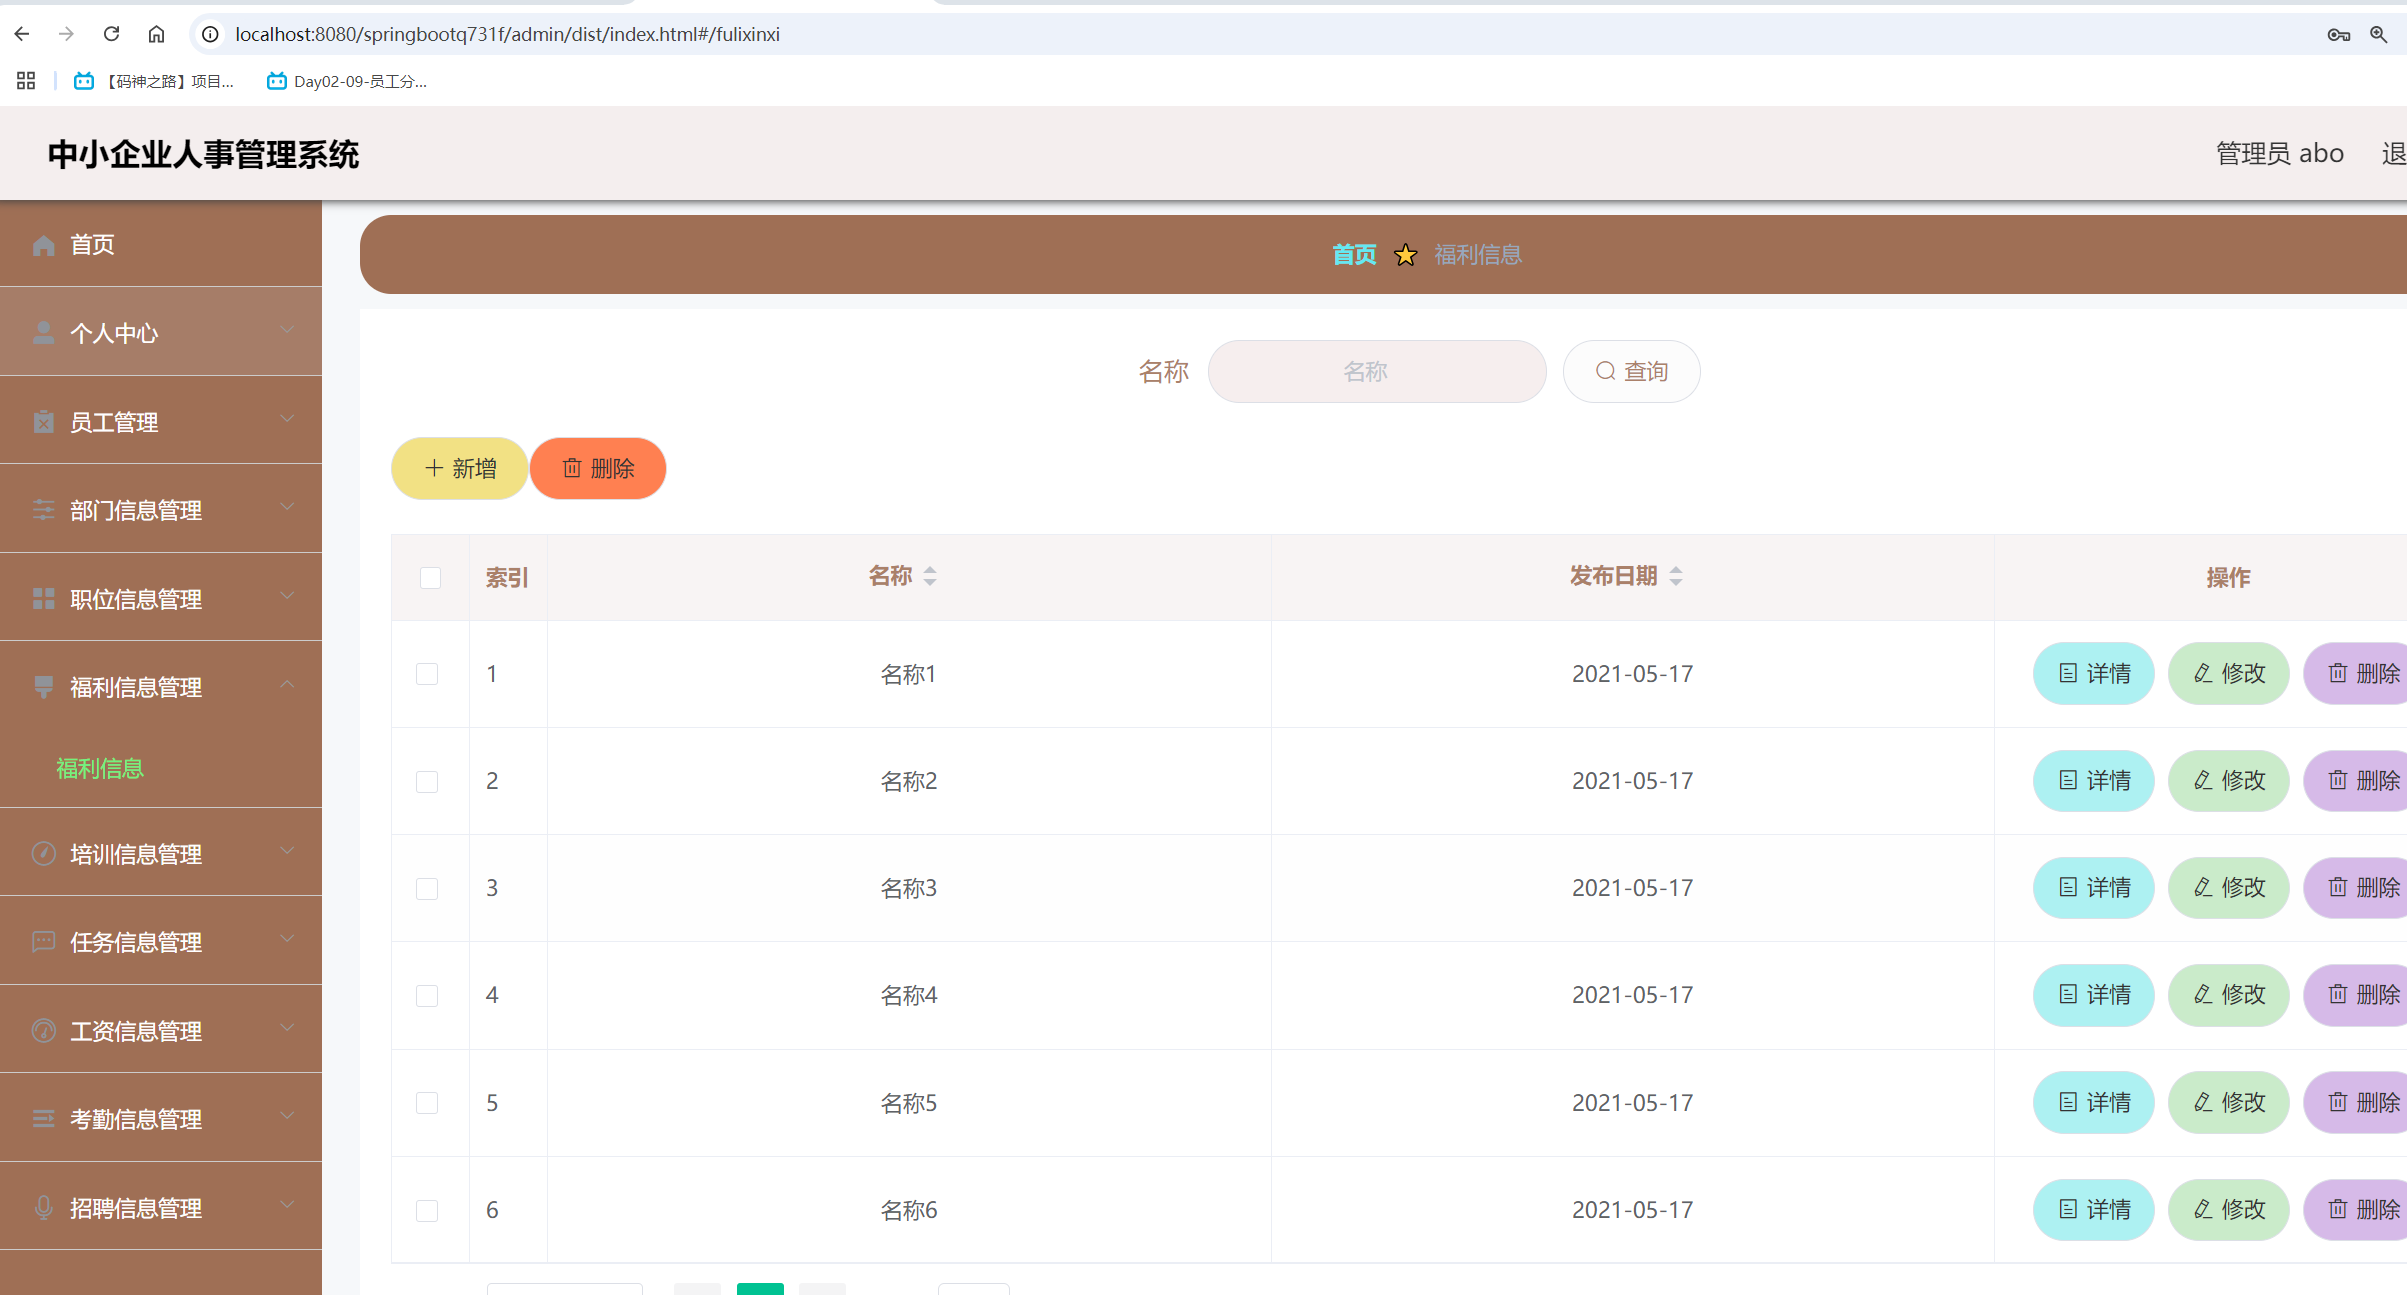Viewport: 2407px width, 1295px height.
Task: Click the sort arrows beside 名称 header
Action: tap(930, 576)
